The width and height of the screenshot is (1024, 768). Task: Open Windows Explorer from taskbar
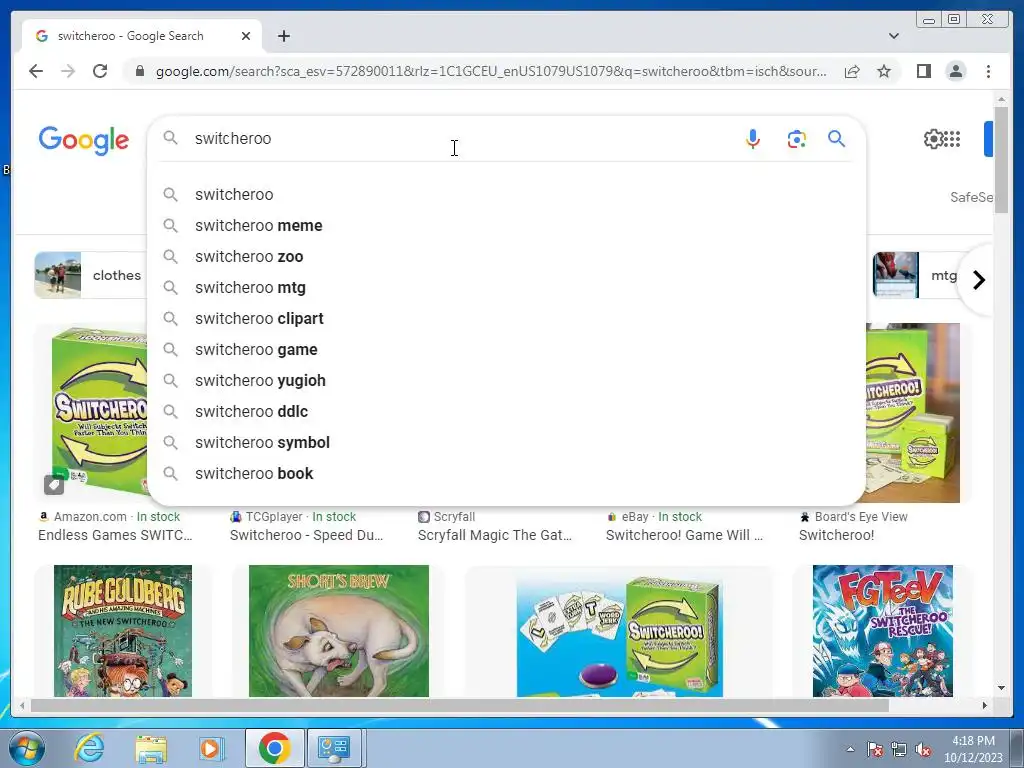[x=151, y=748]
